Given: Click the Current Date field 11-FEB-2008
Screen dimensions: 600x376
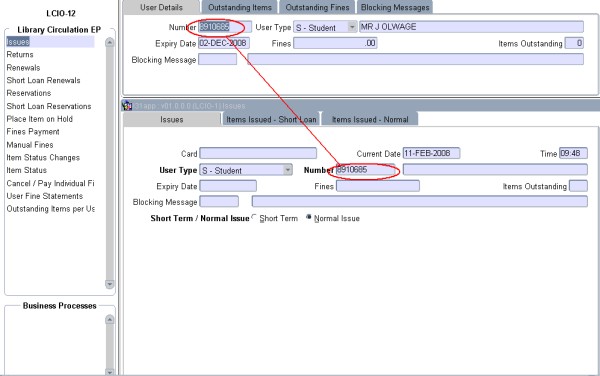Looking at the screenshot, I should (431, 153).
